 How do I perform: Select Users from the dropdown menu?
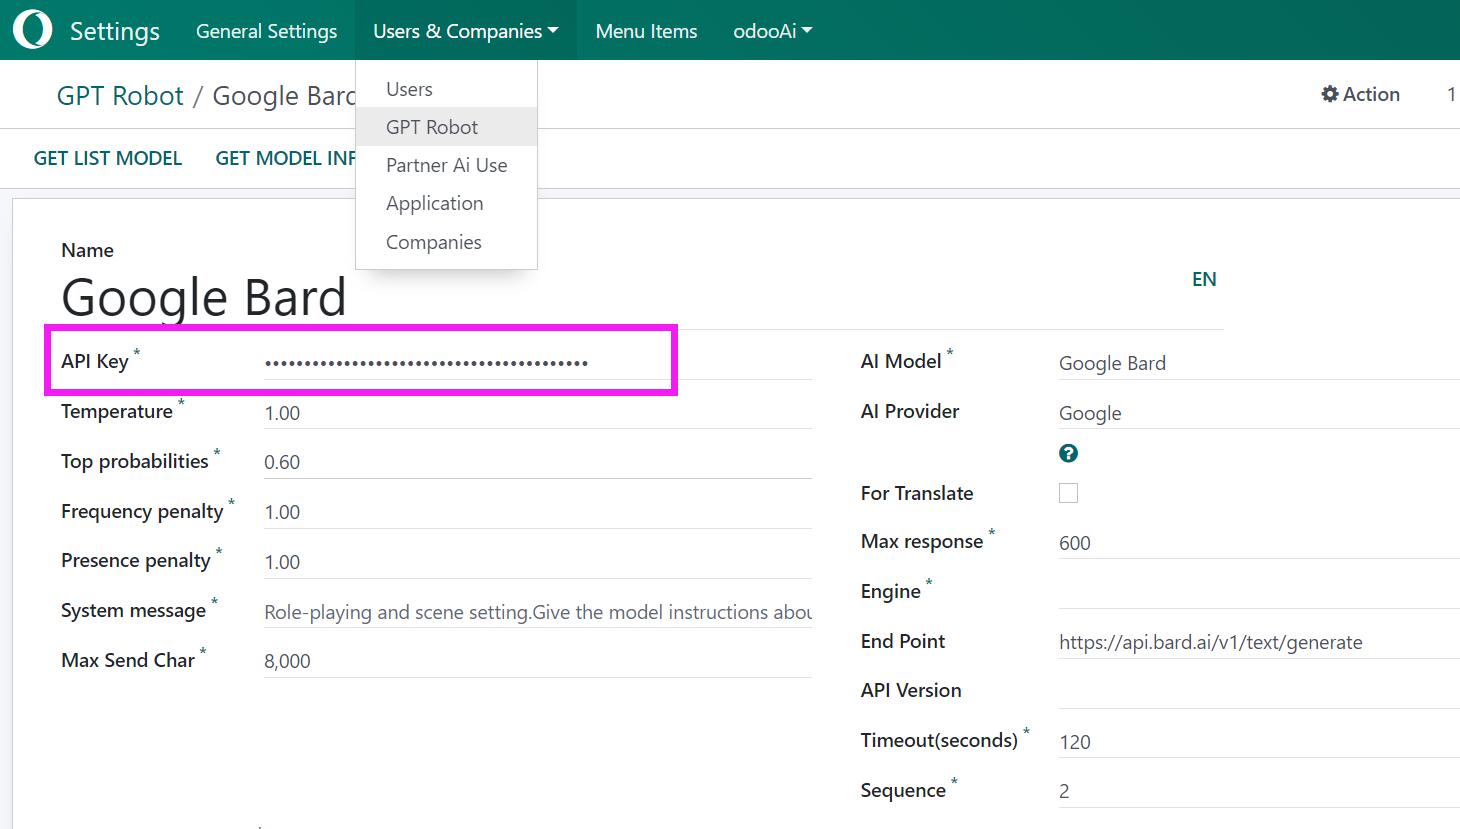pos(409,89)
